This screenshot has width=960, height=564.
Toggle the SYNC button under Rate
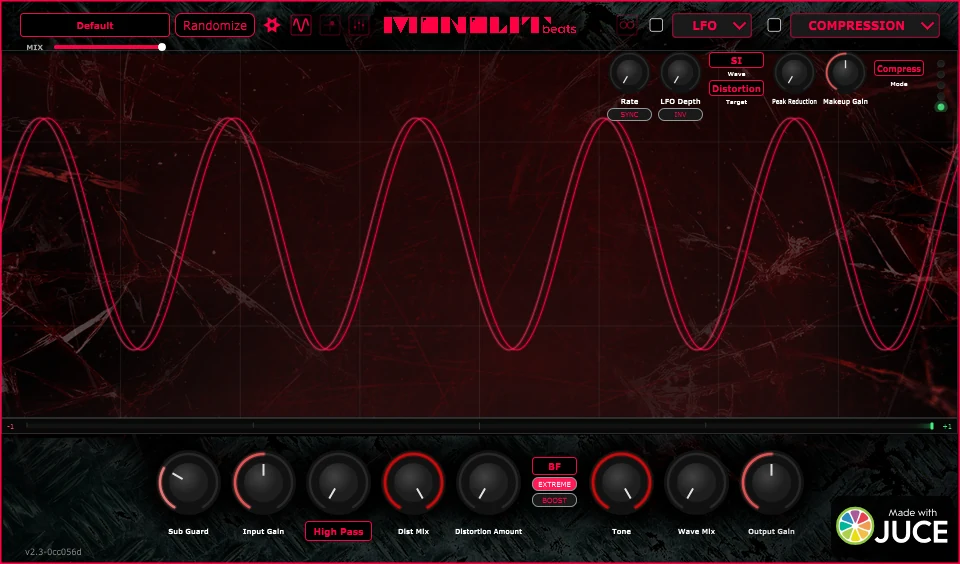(x=629, y=115)
